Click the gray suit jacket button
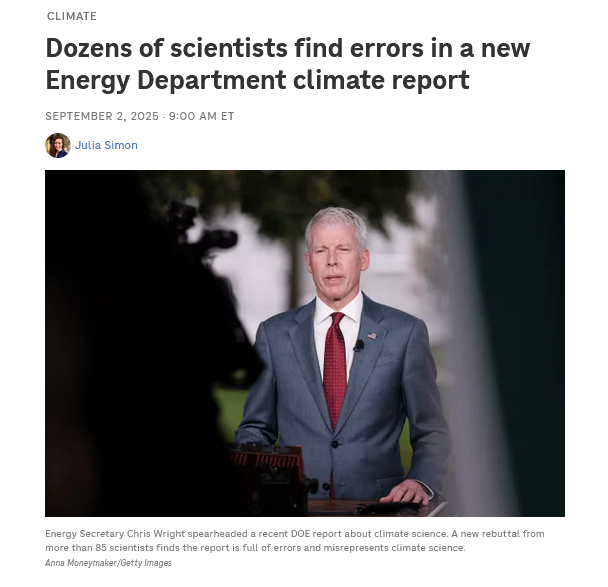The width and height of the screenshot is (608, 587). tap(335, 444)
